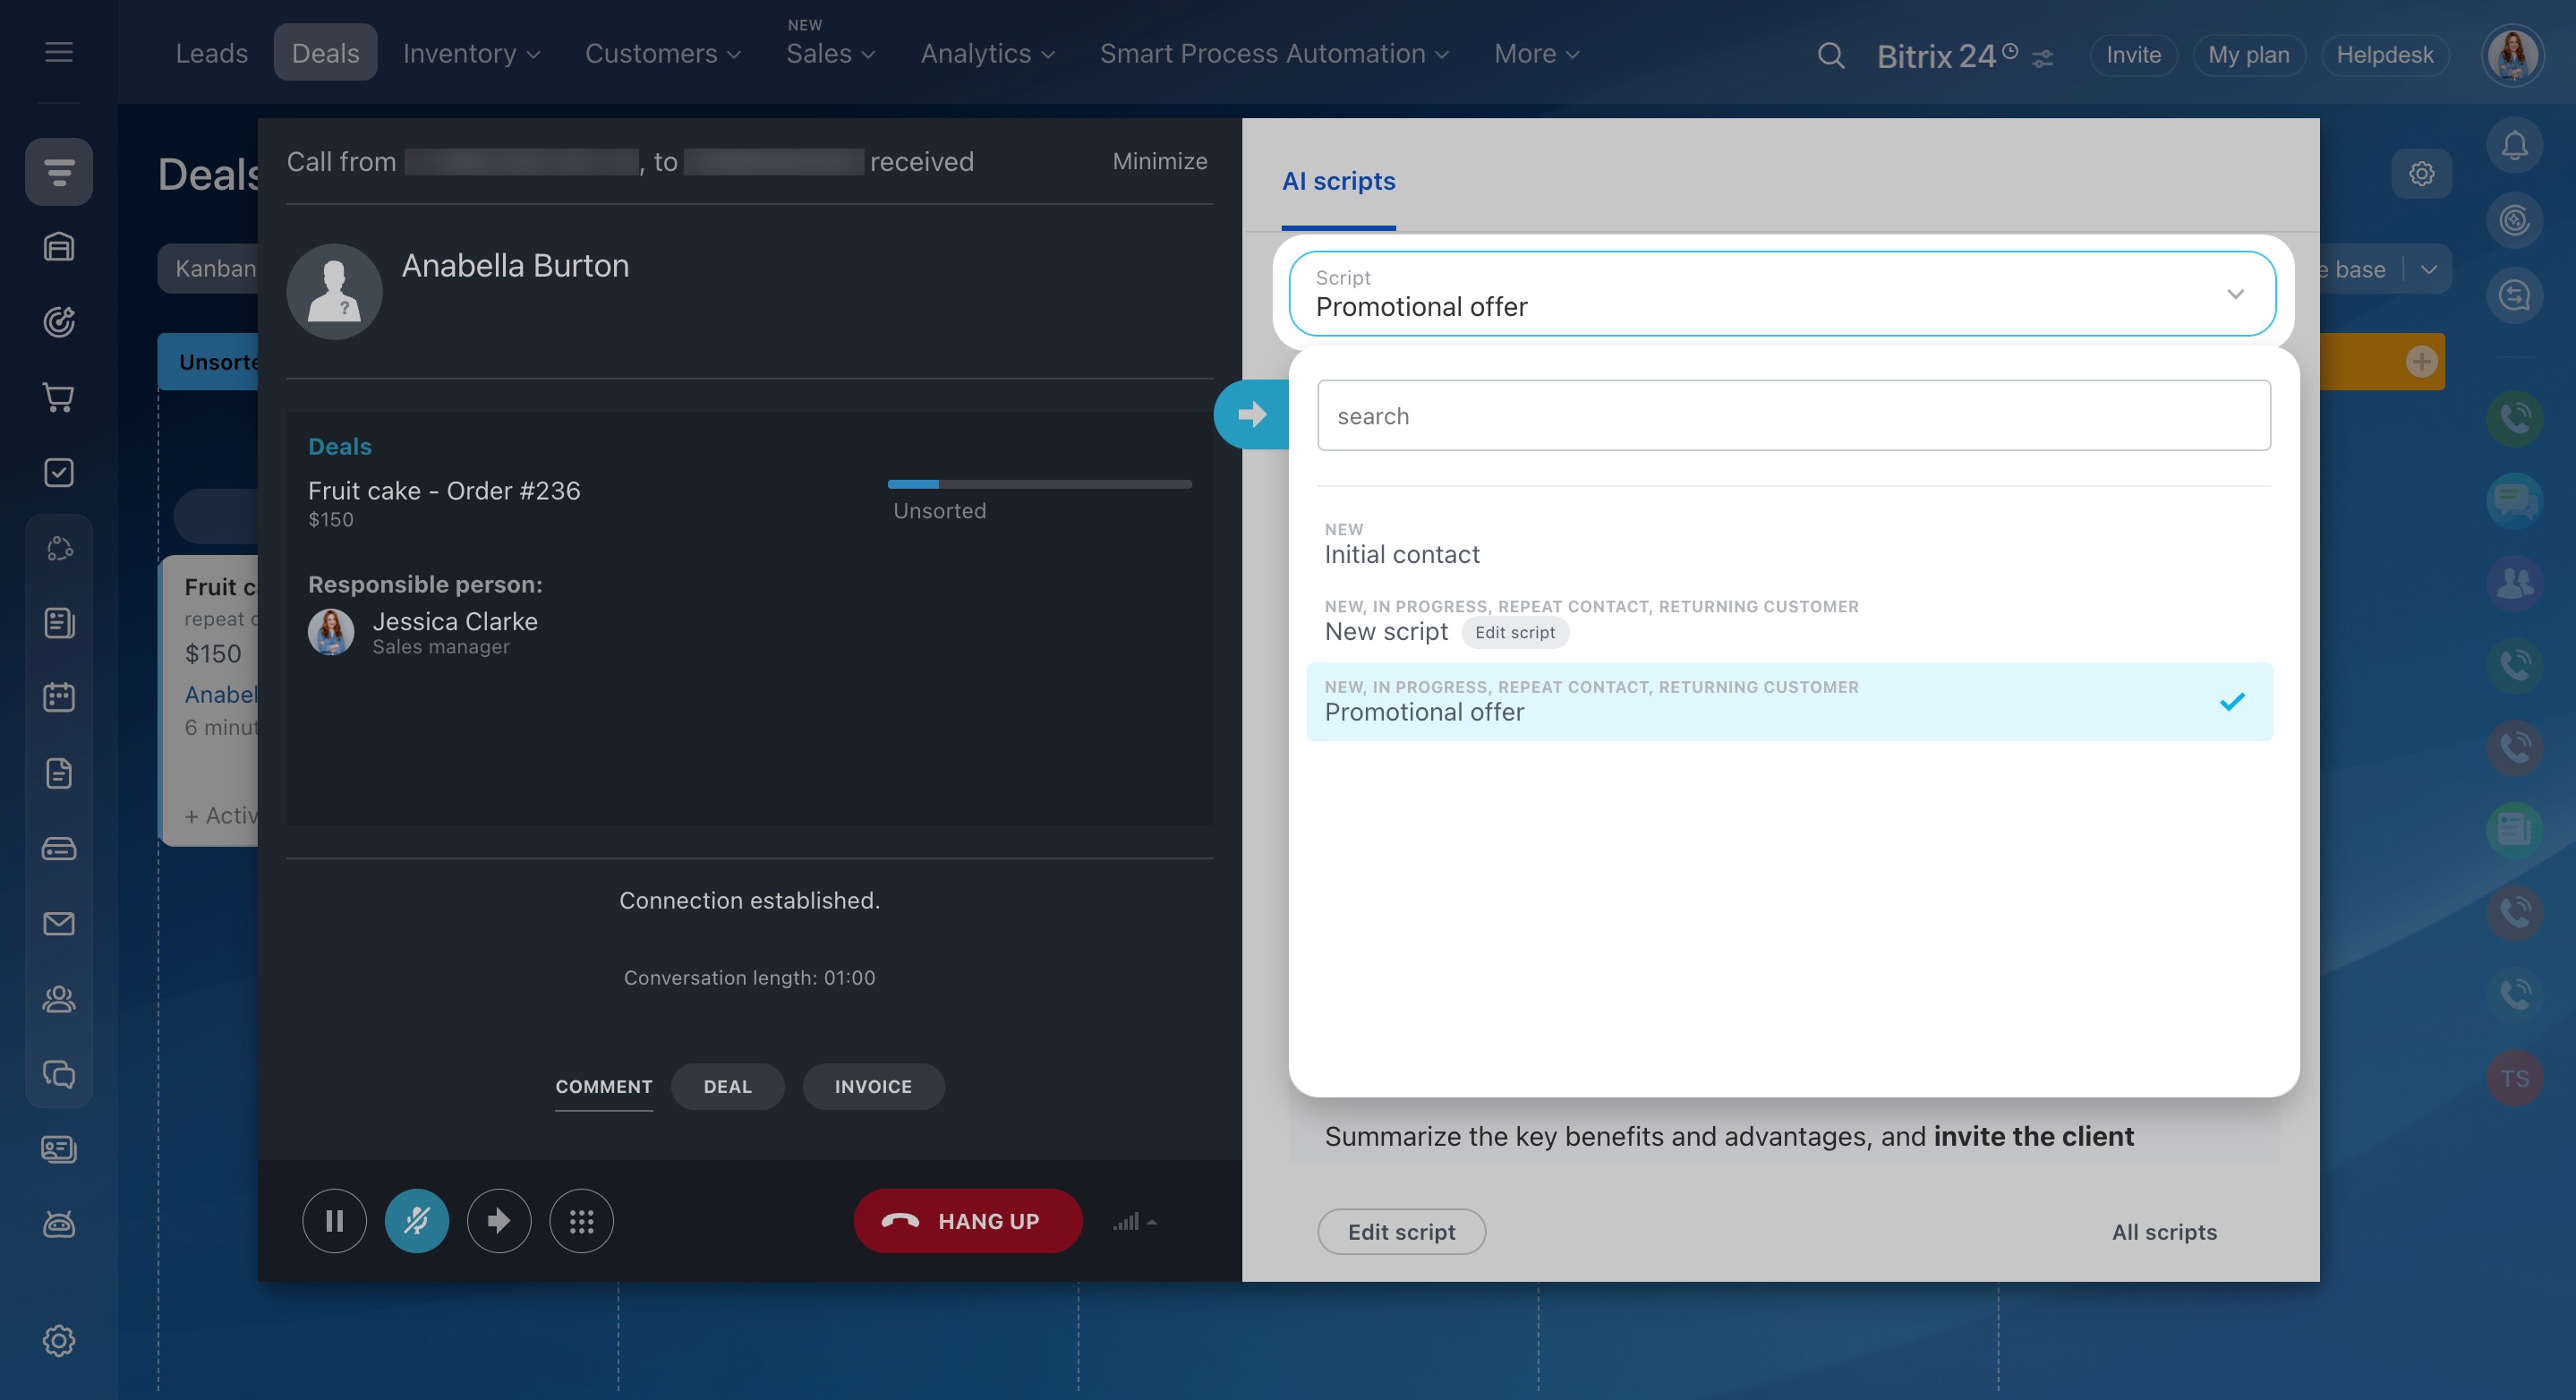Open the Inventory dropdown menu
Screen dimensions: 2576x1400
coord(471,54)
